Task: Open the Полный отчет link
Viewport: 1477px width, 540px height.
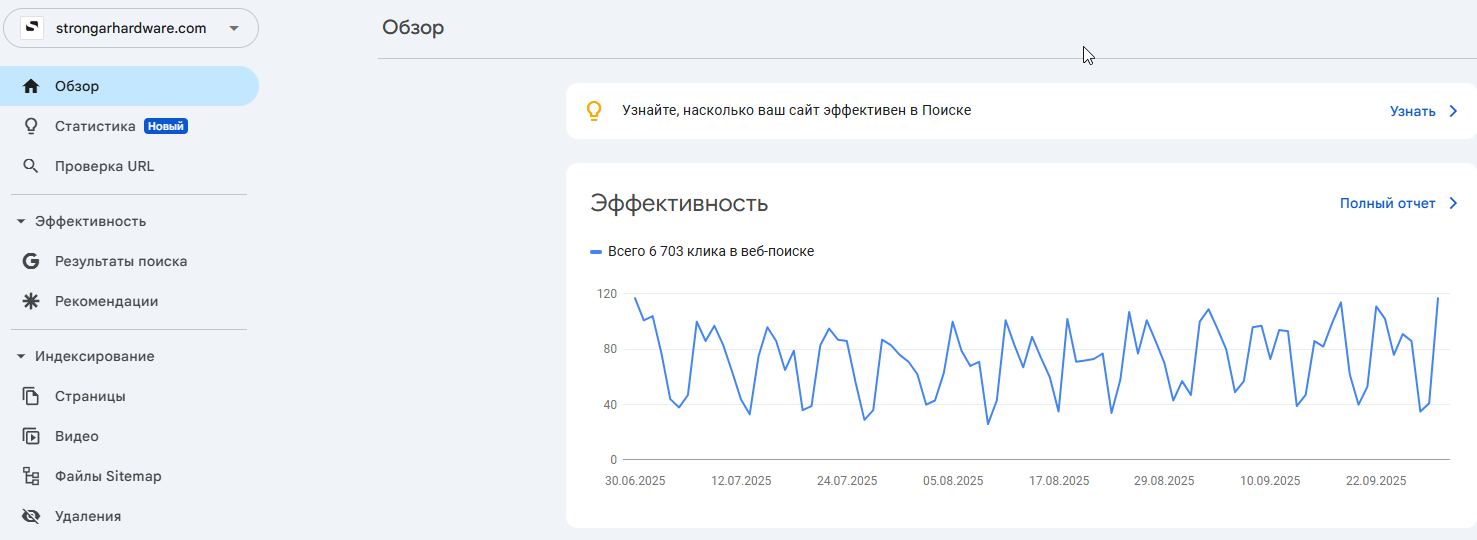Action: [1400, 203]
